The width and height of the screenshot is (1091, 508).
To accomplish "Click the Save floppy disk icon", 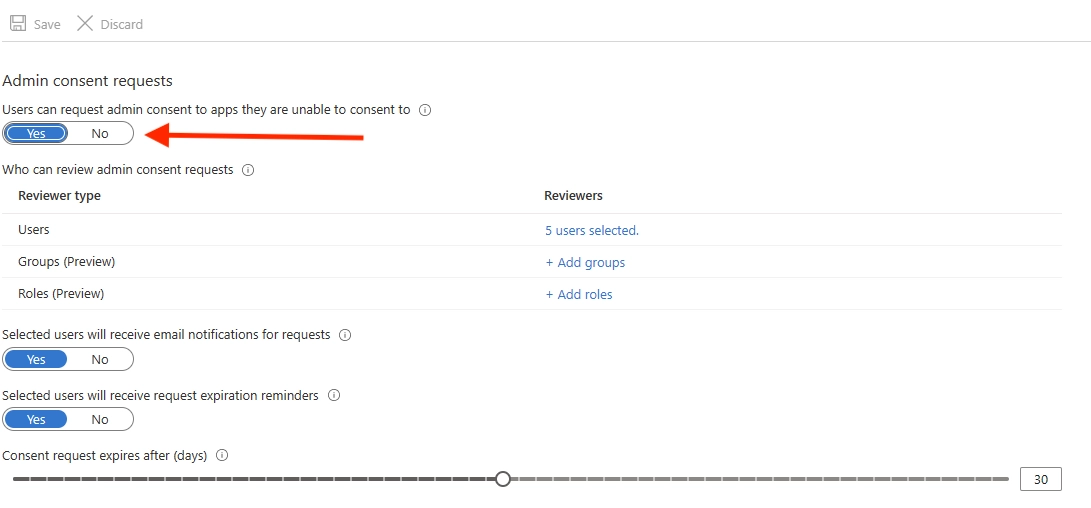I will point(18,24).
